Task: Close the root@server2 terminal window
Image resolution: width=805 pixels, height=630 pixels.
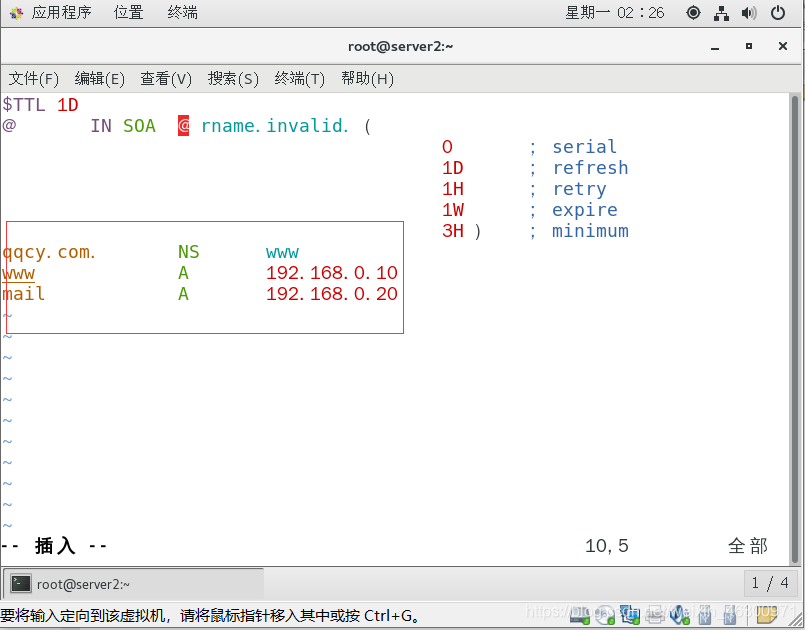Action: point(783,46)
